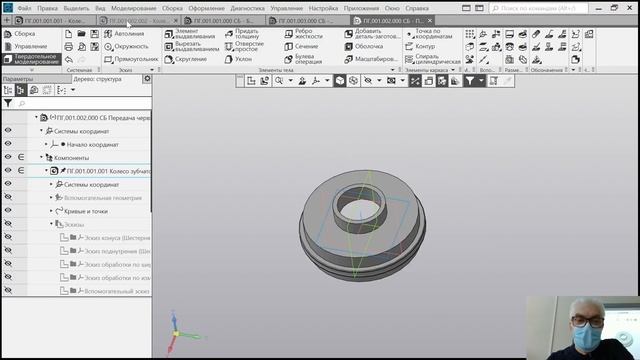Click the funnel filter icon above the tree
This screenshot has height=360, width=640.
pos(8,103)
